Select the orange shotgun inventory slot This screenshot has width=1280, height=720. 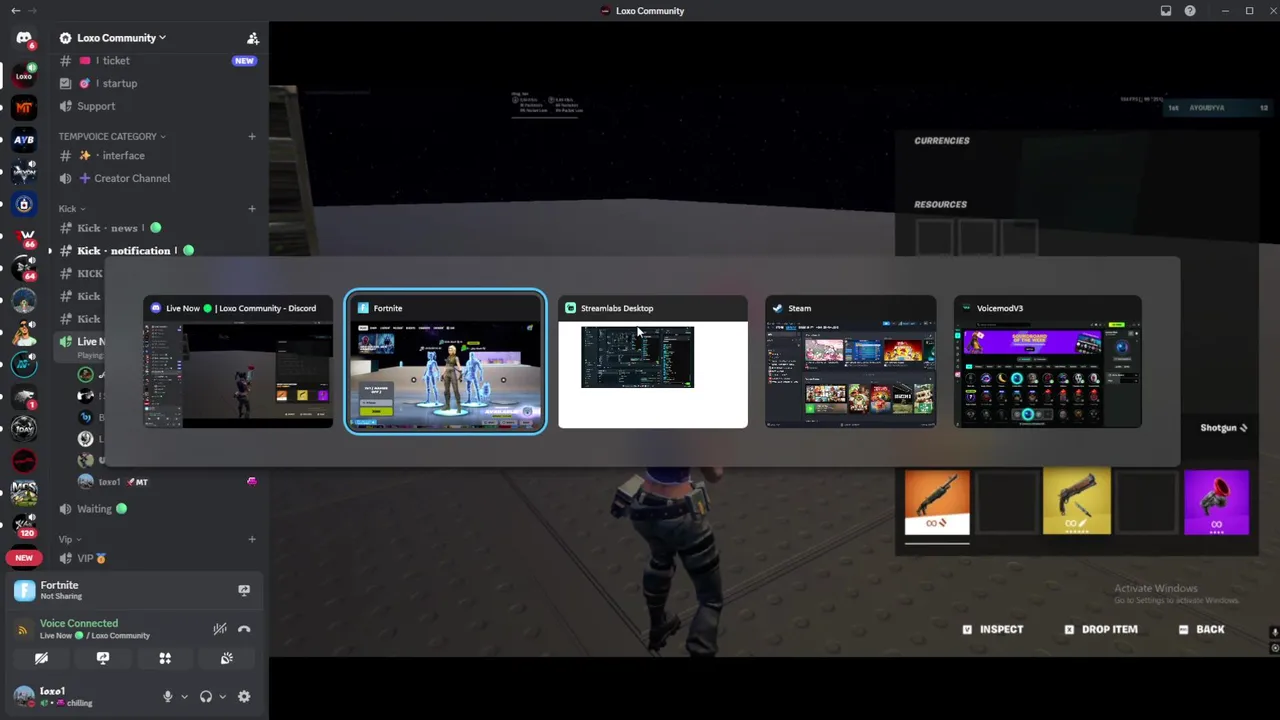pos(937,502)
